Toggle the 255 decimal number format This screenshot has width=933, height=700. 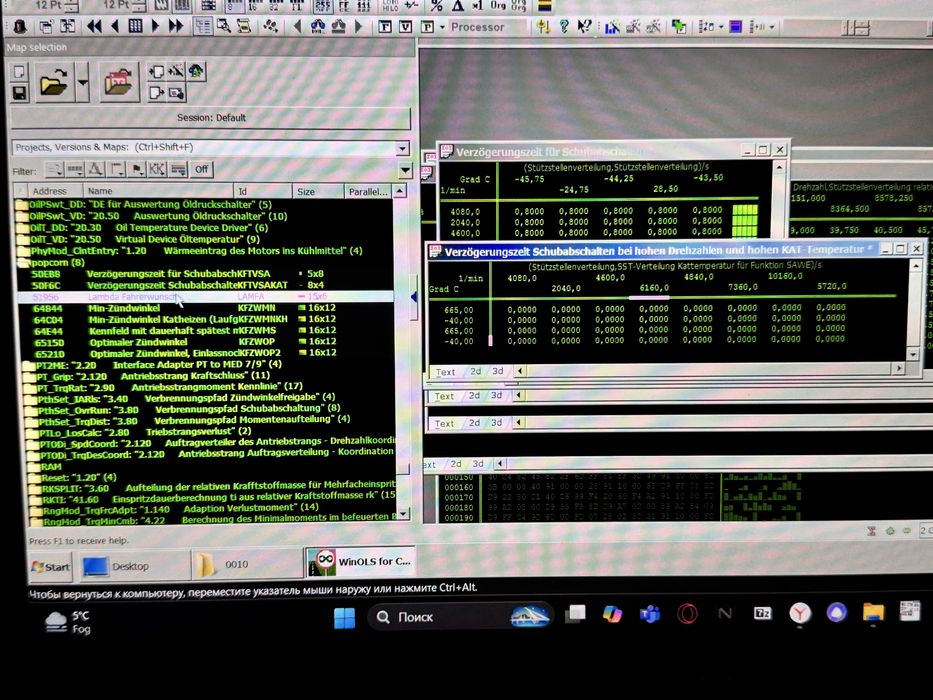point(323,6)
